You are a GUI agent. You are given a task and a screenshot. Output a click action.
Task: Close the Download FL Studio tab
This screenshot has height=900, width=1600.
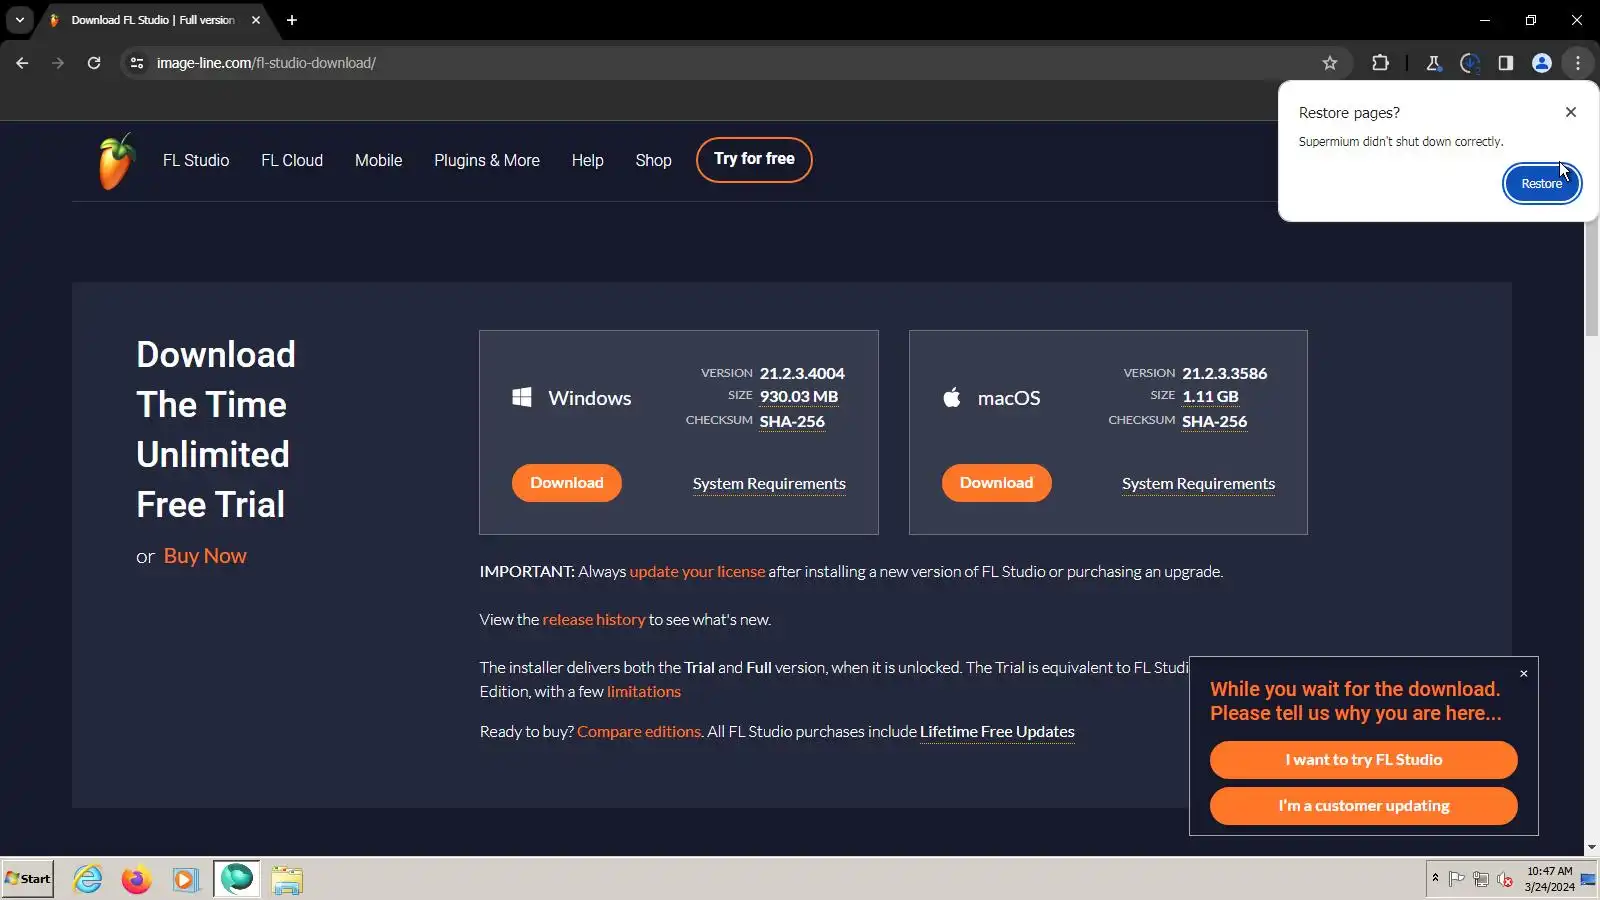click(x=256, y=20)
